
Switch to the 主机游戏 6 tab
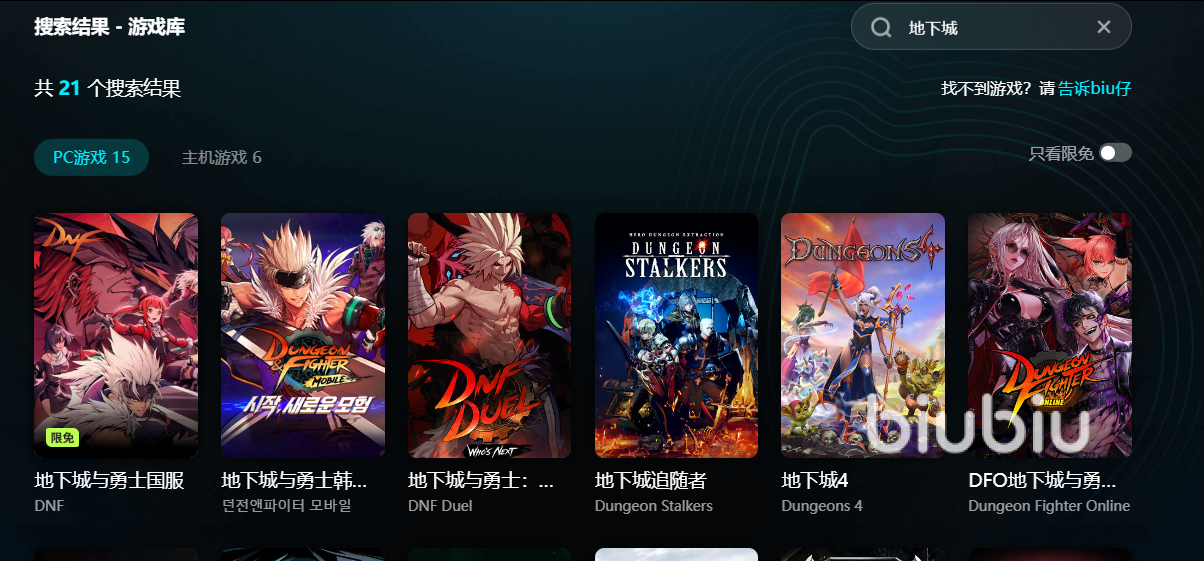[x=222, y=157]
